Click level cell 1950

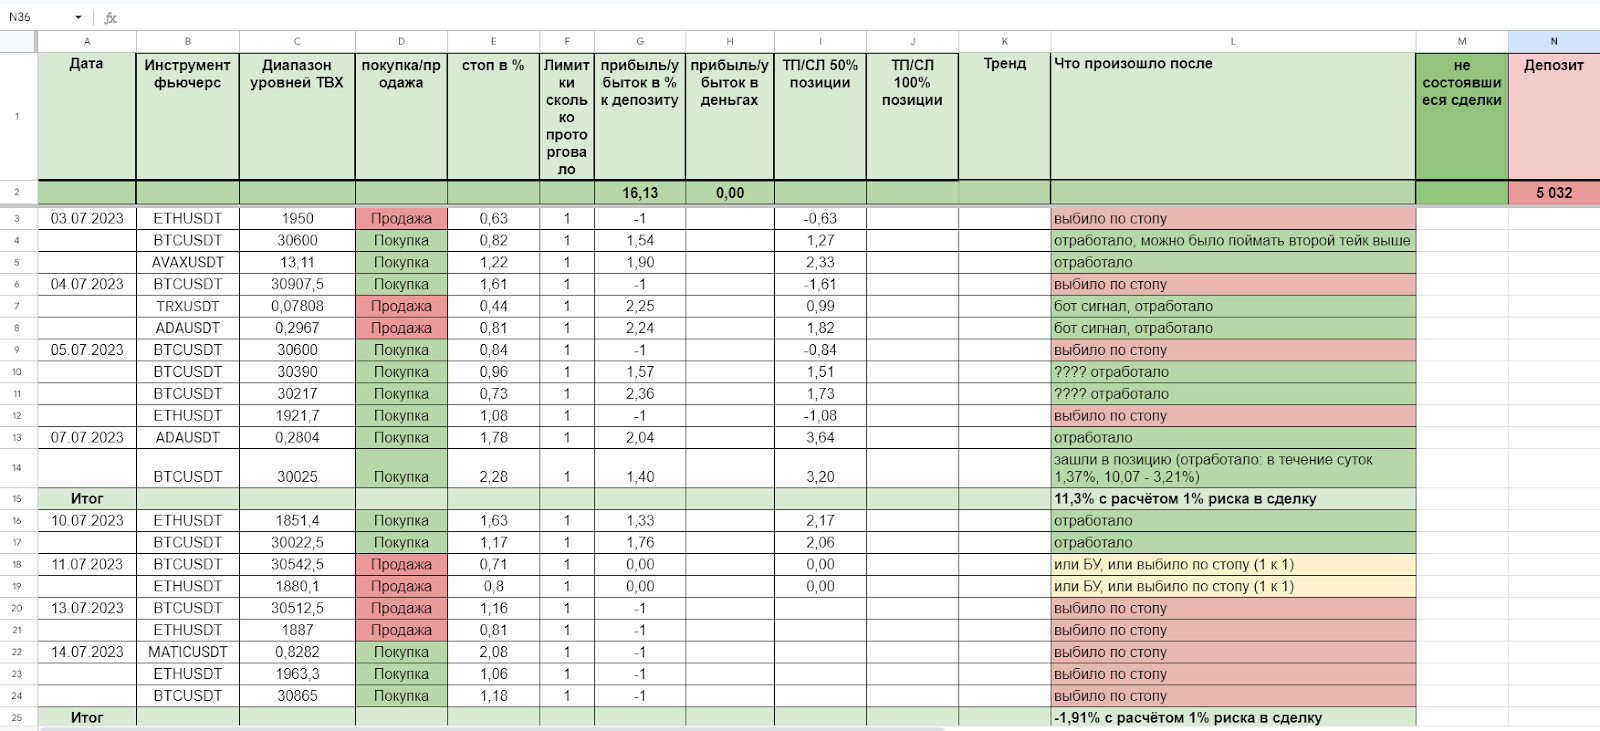[297, 218]
